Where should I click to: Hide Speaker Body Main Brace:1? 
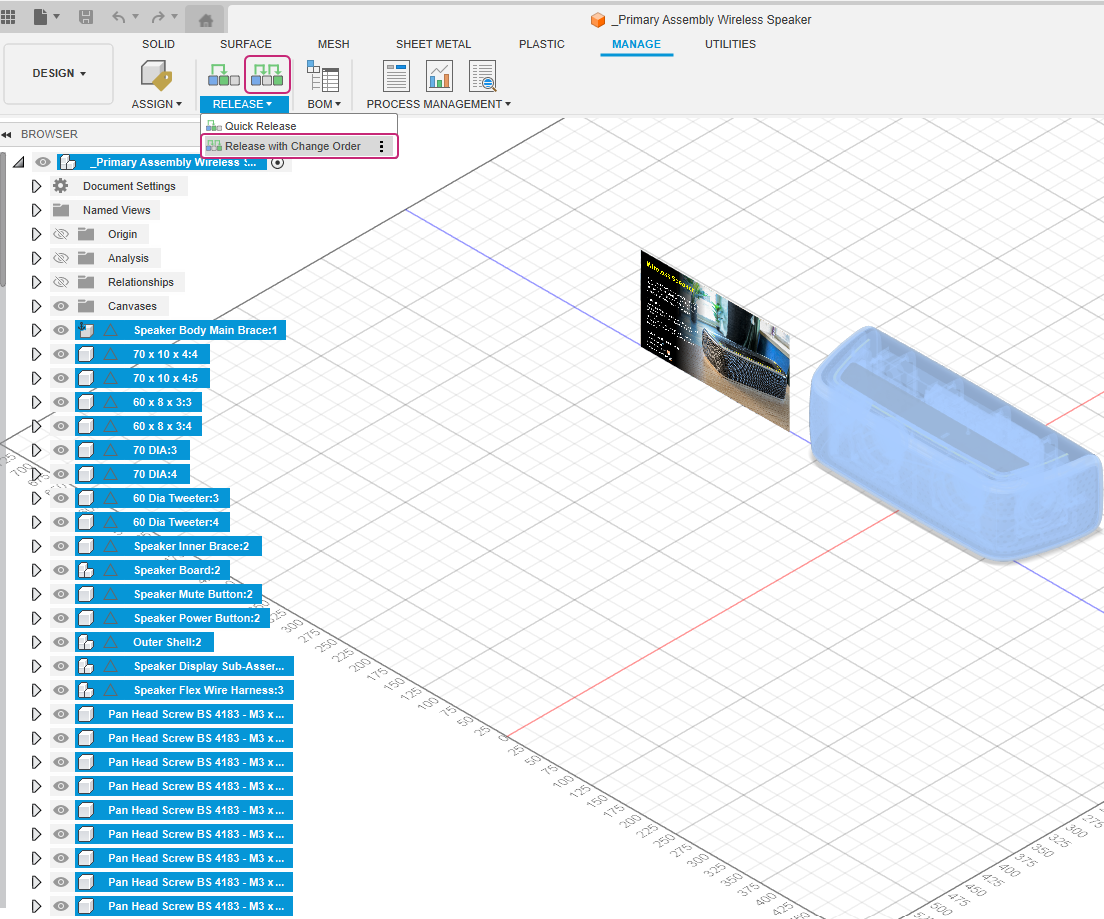[61, 330]
